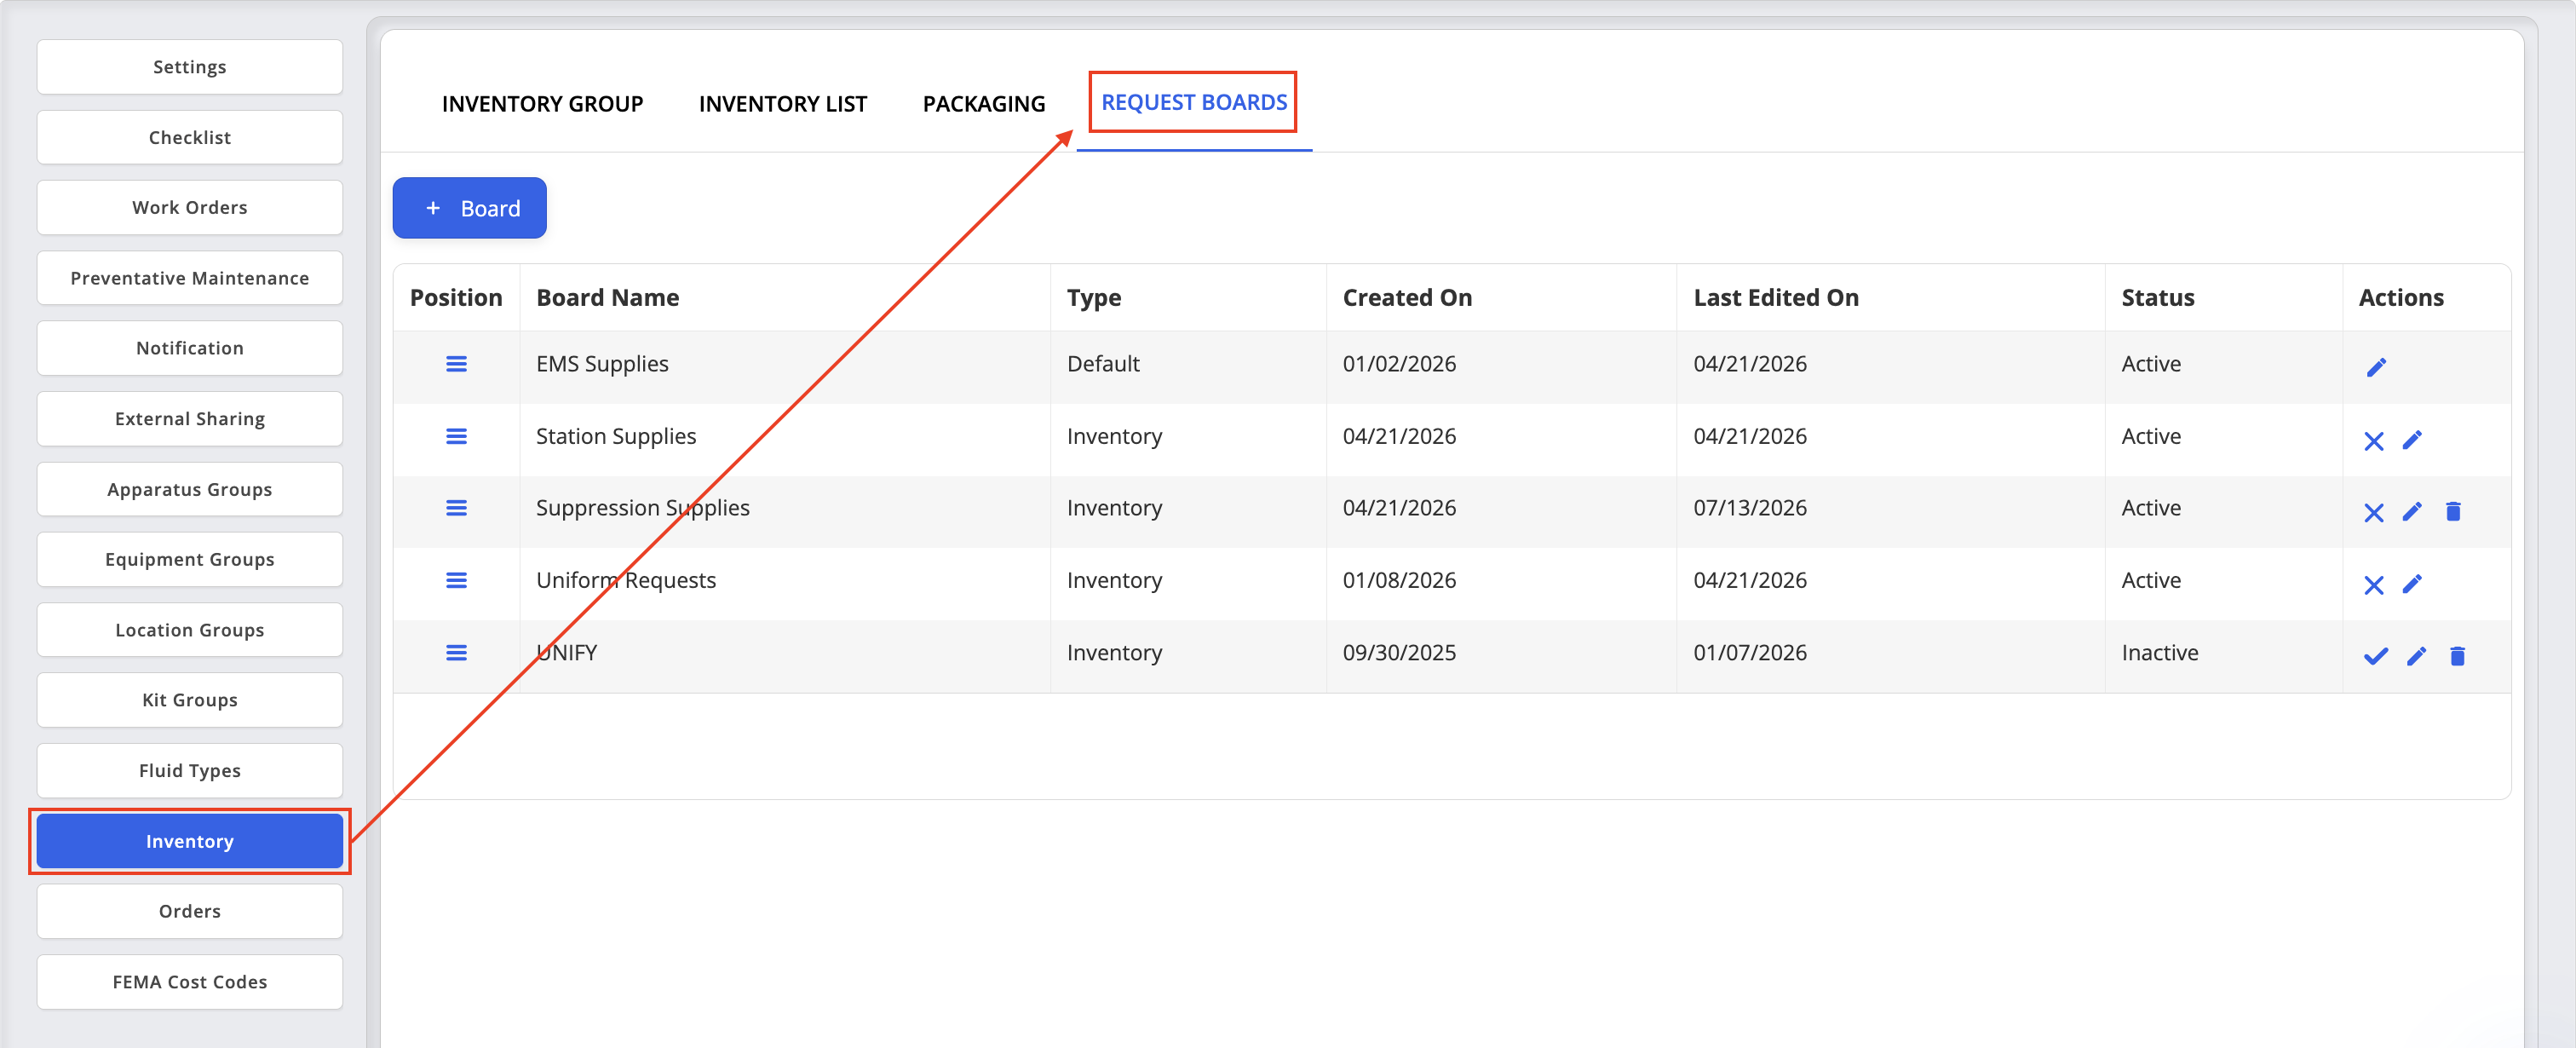Open Notification settings
The width and height of the screenshot is (2576, 1048).
[x=190, y=348]
